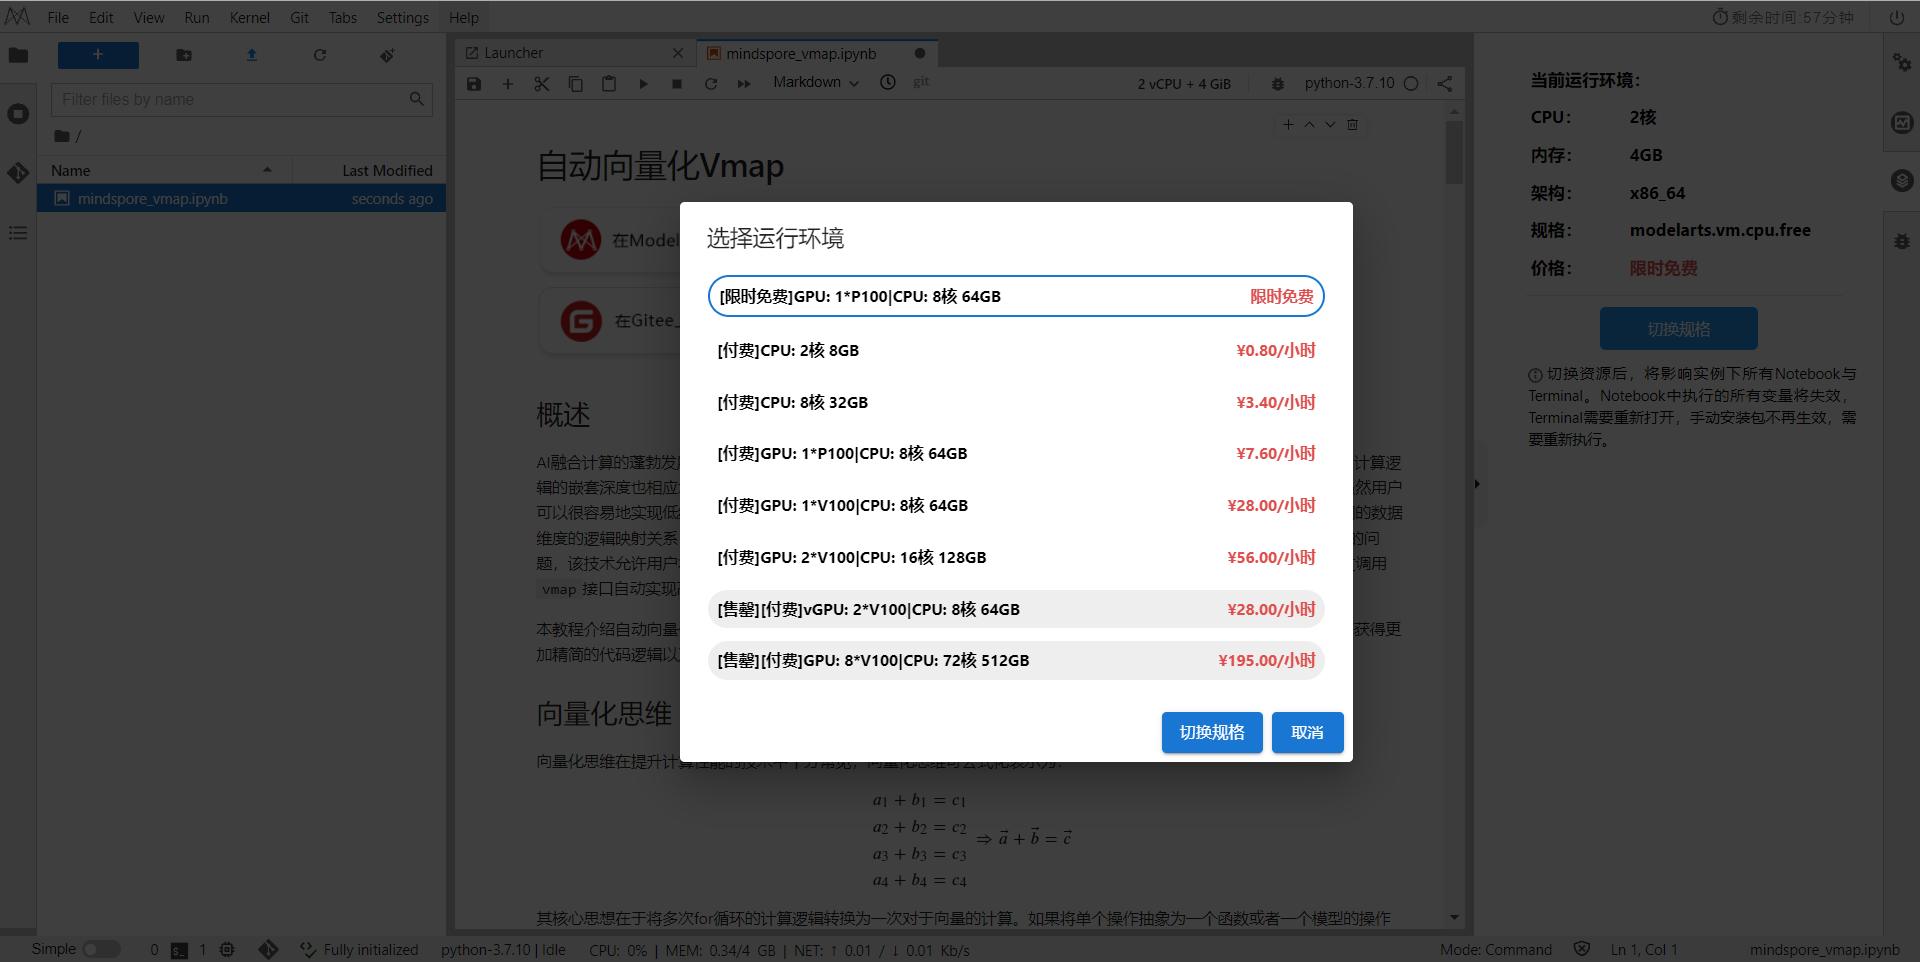This screenshot has width=1920, height=962.
Task: Open the Markdown cell type dropdown
Action: (814, 84)
